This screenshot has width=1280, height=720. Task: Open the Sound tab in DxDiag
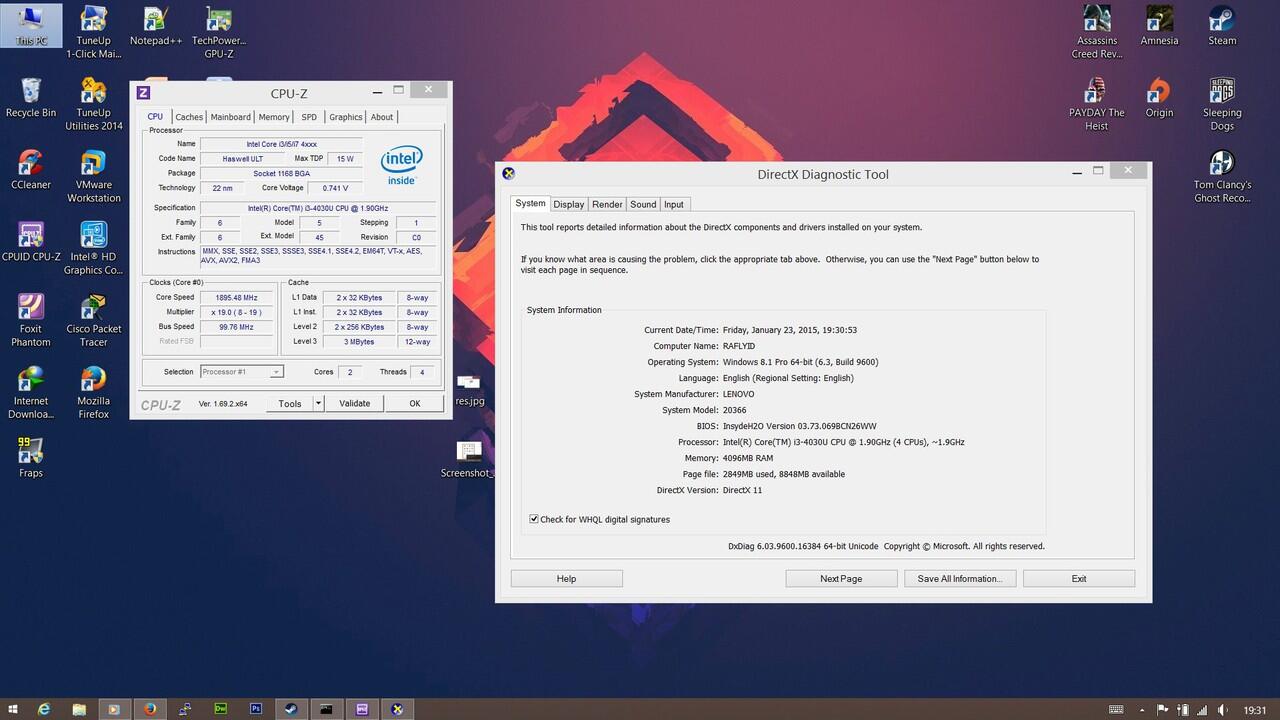(x=643, y=204)
